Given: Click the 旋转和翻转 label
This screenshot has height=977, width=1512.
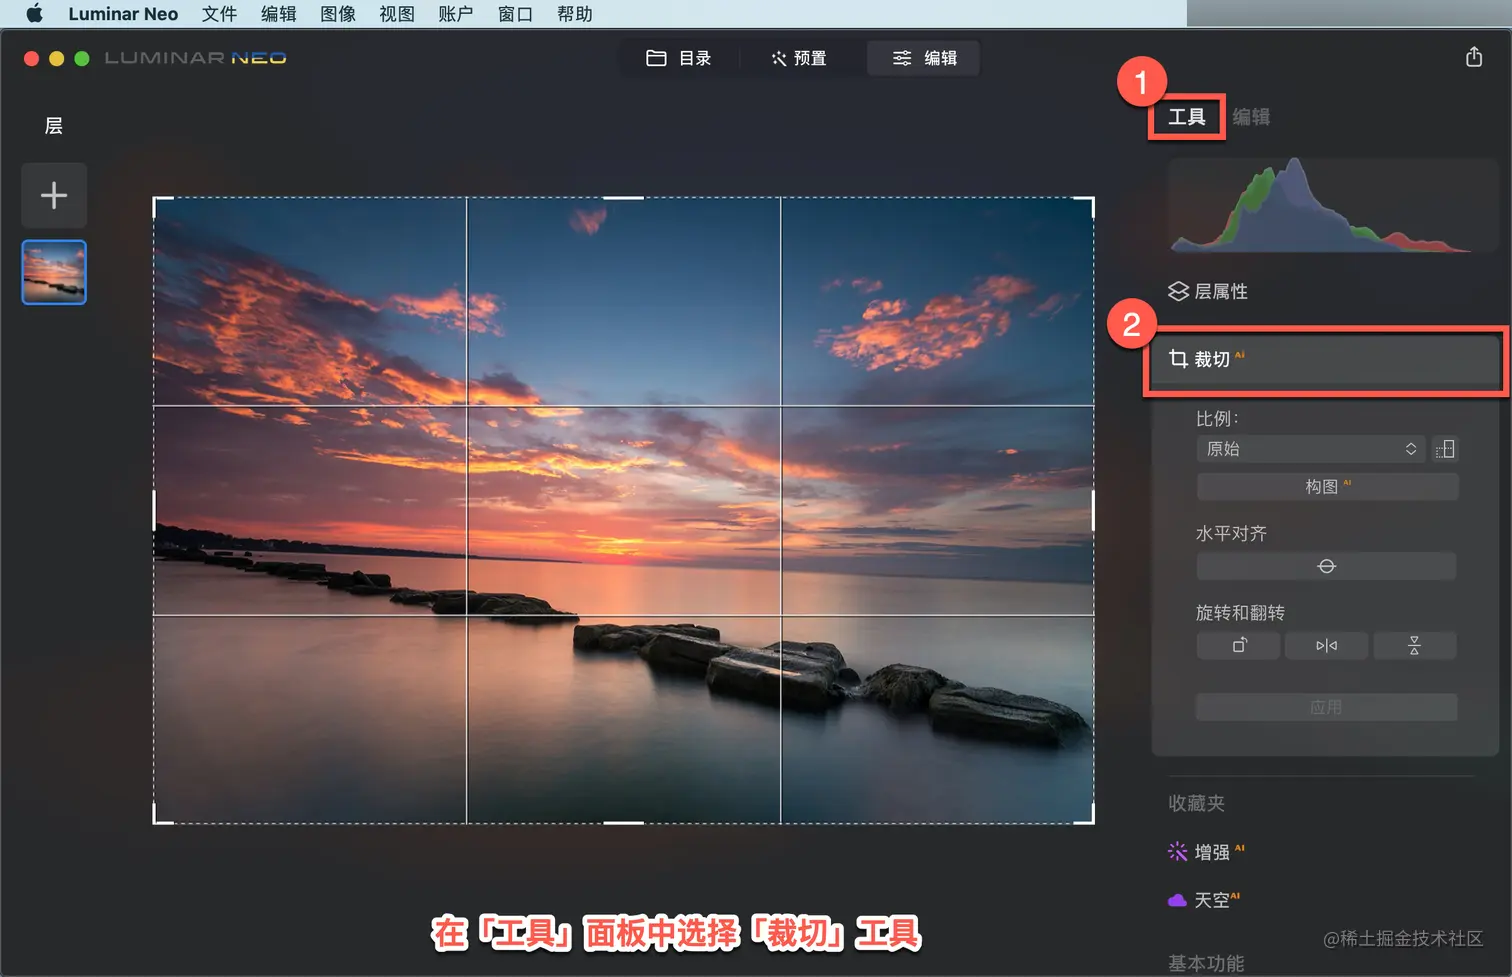Looking at the screenshot, I should pos(1240,613).
